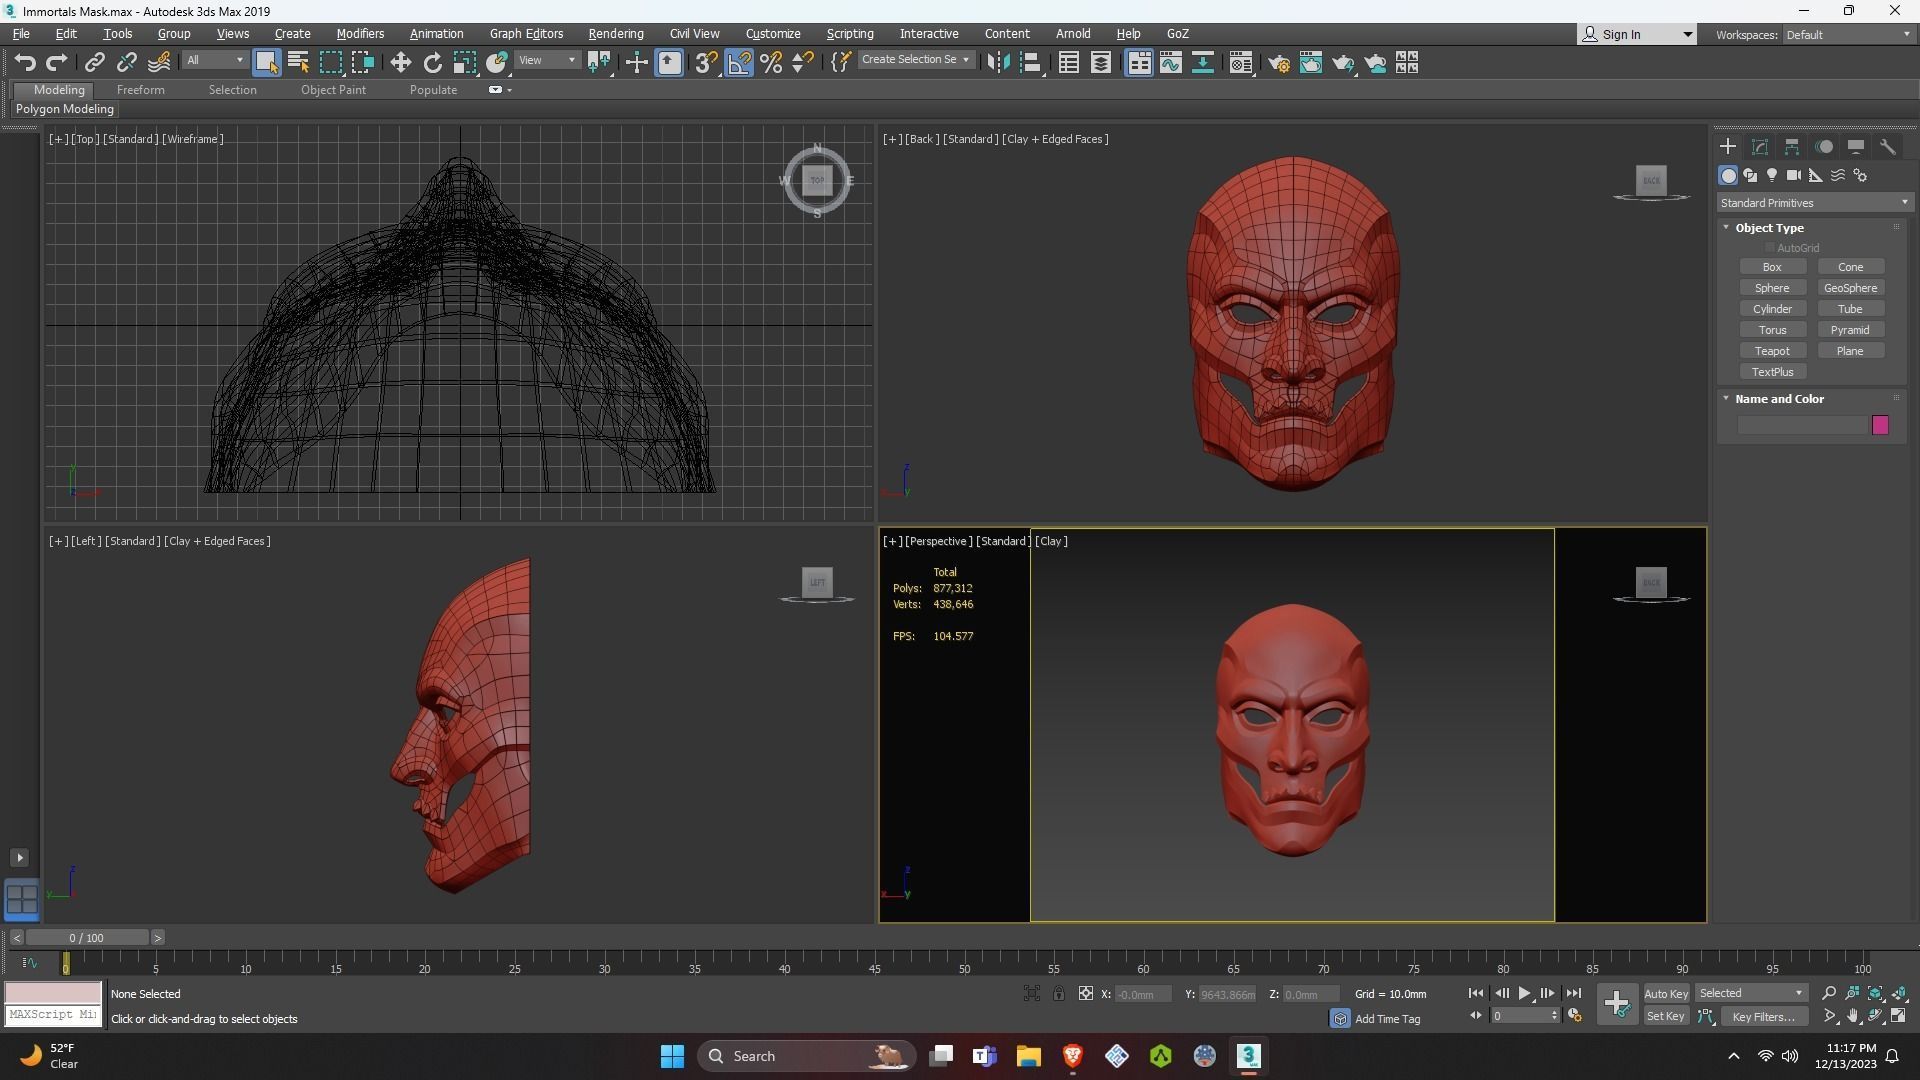Click the Sphere primitive button
1920x1080 pixels.
click(x=1772, y=288)
